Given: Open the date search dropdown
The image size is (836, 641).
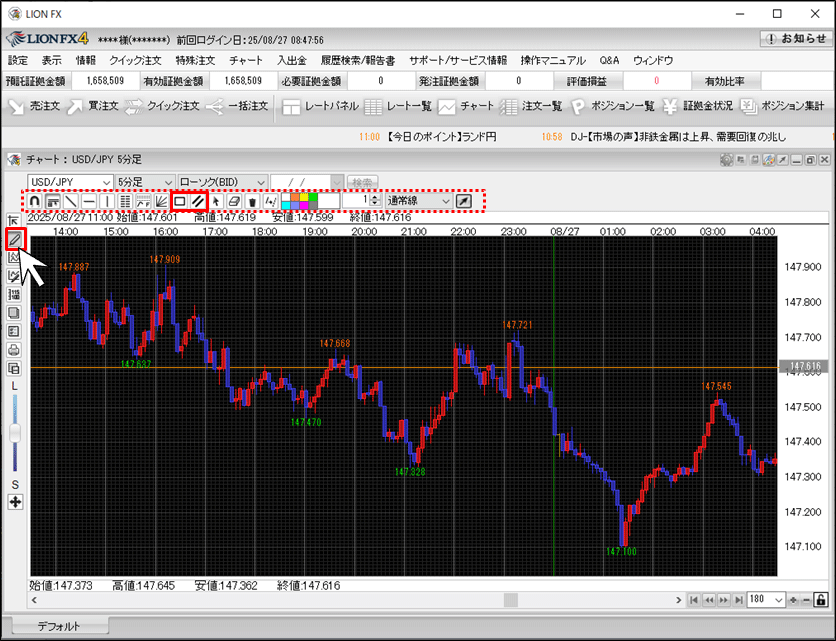Looking at the screenshot, I should coord(337,182).
